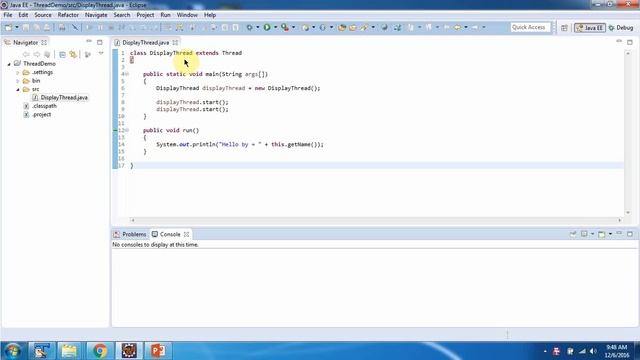This screenshot has height=360, width=640.
Task: Expand the .settings folder
Action: [18, 73]
